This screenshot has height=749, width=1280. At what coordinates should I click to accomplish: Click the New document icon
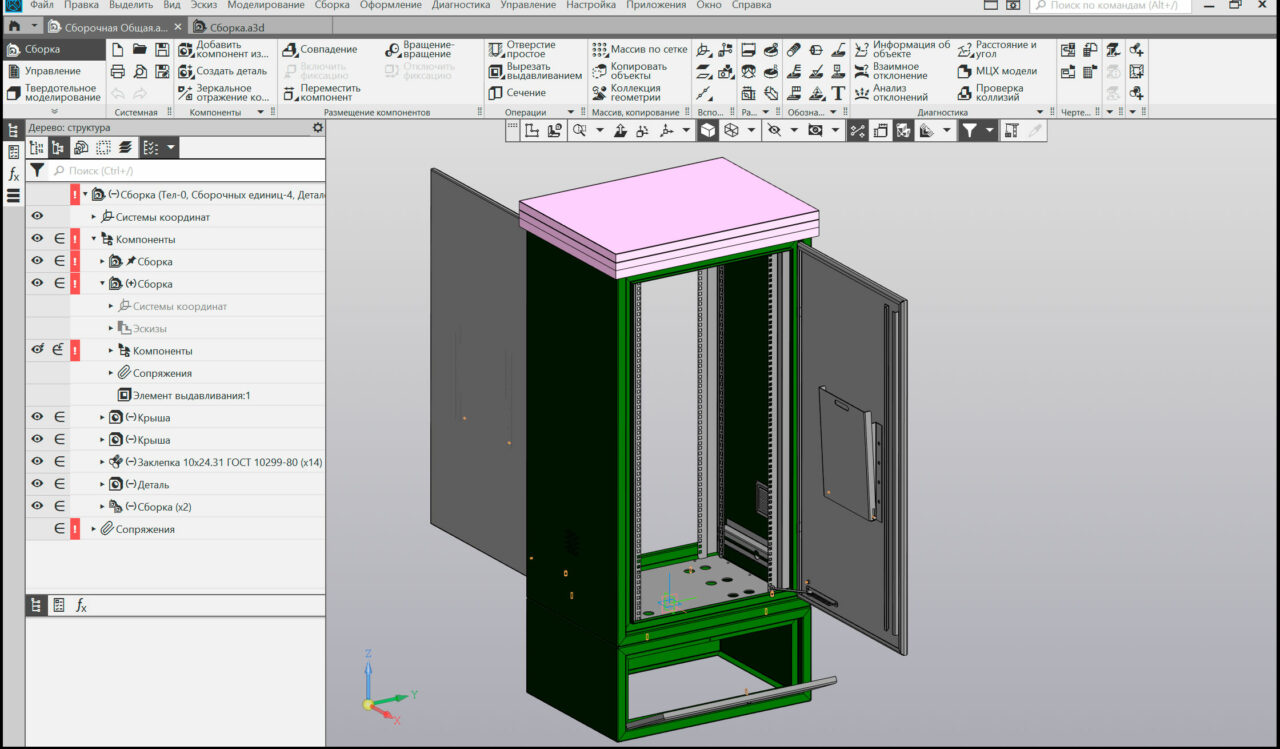pyautogui.click(x=118, y=49)
